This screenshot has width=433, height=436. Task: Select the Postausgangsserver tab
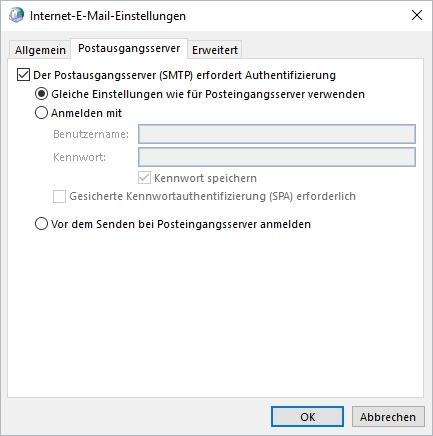(x=129, y=49)
